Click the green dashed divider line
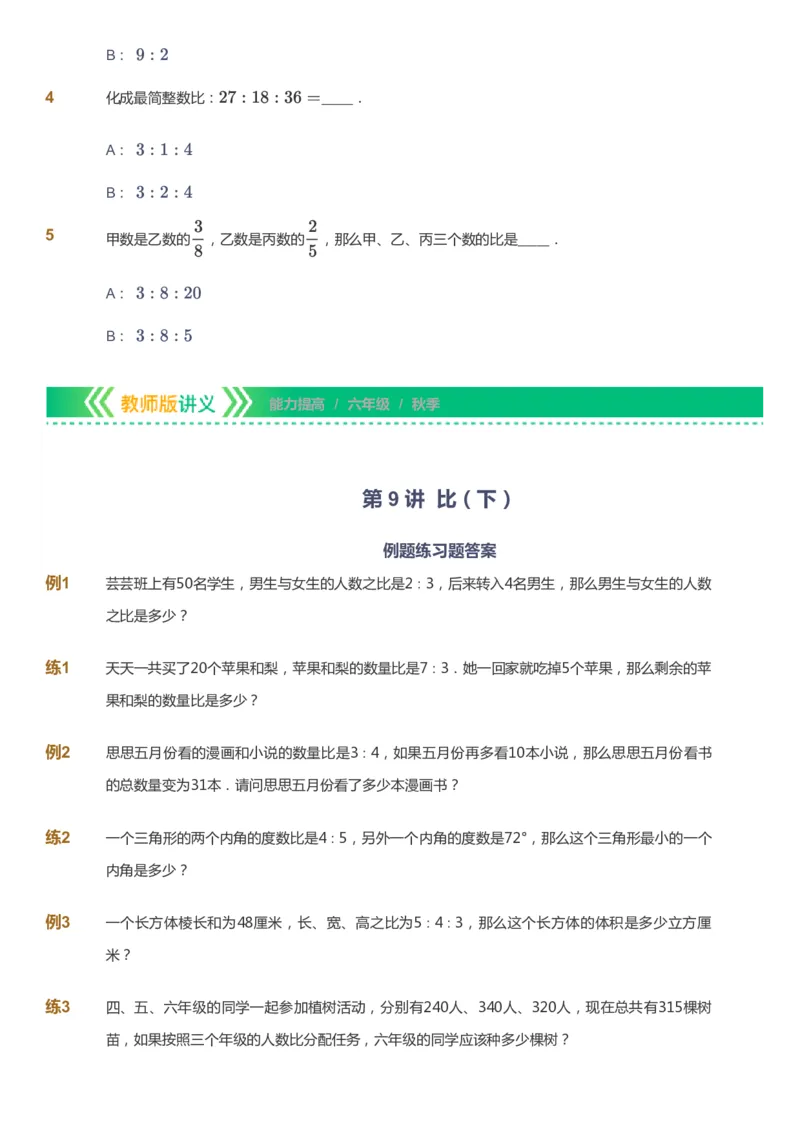Viewport: 800px width, 1133px height. [400, 424]
